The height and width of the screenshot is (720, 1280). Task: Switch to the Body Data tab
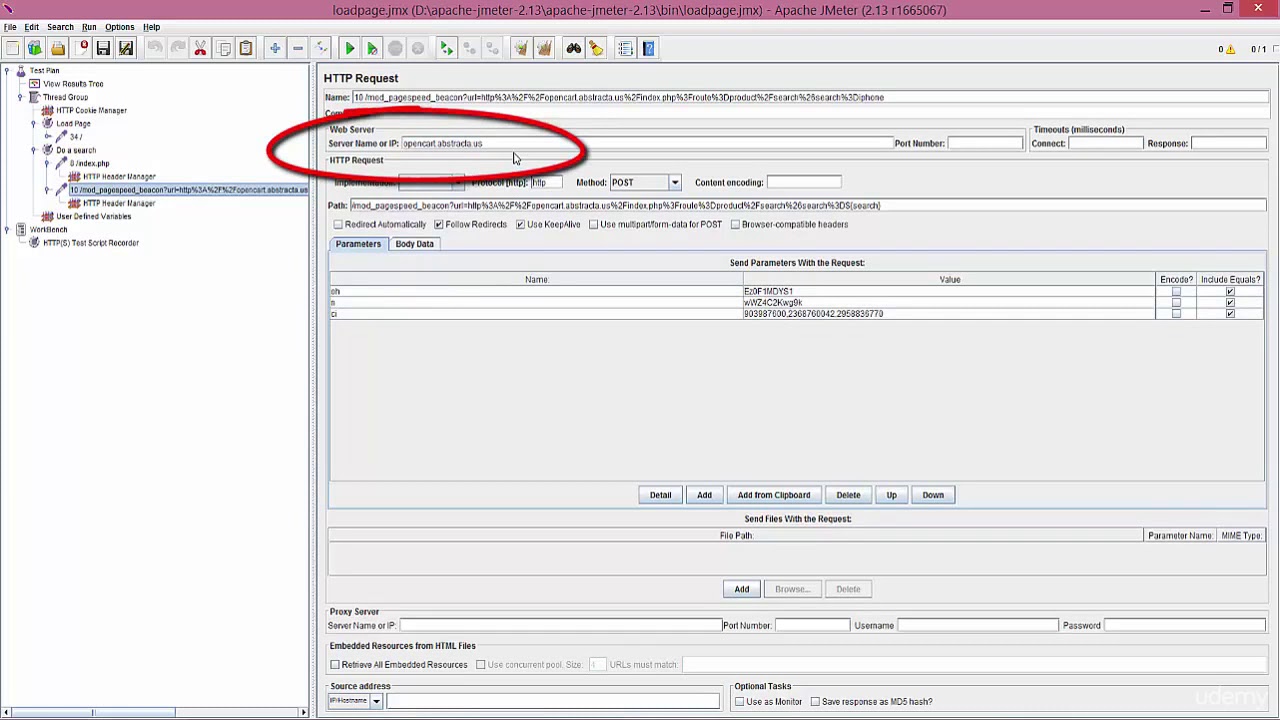414,244
